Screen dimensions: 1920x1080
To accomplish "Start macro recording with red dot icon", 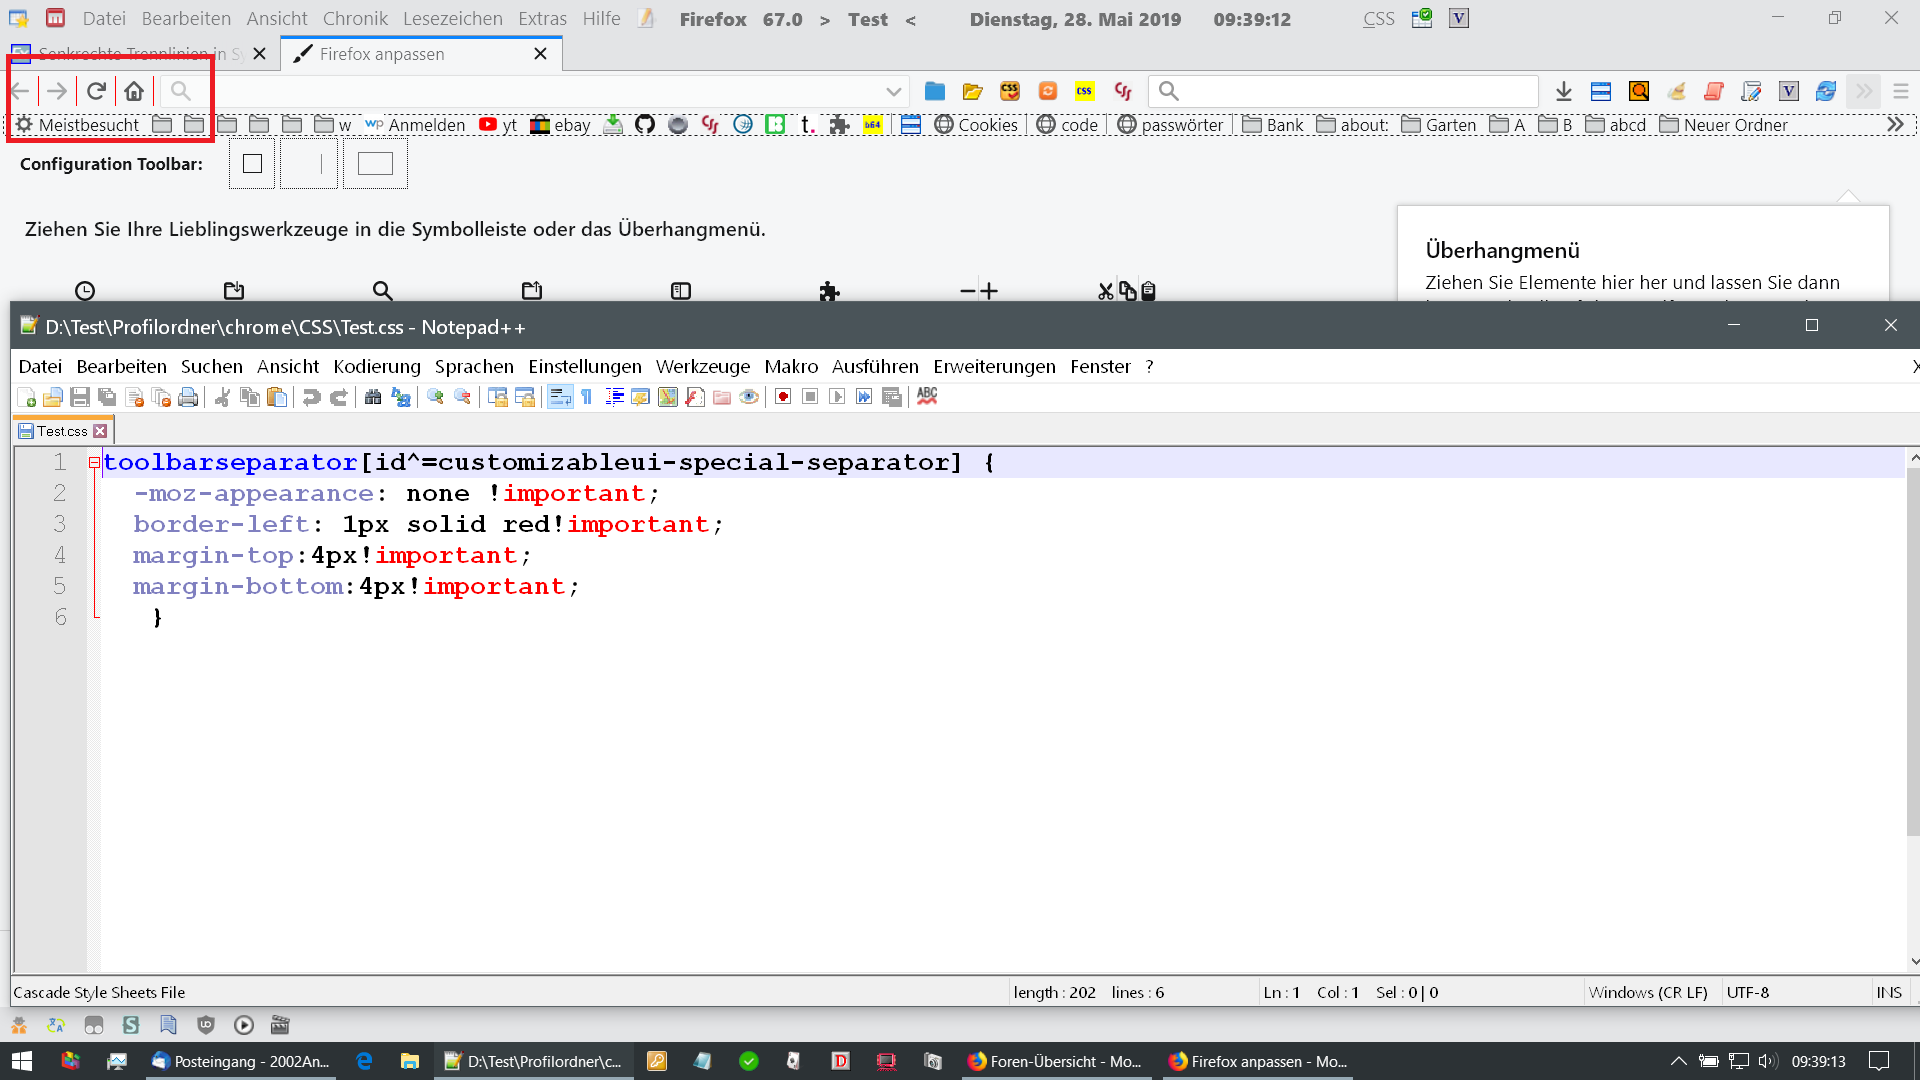I will 783,397.
